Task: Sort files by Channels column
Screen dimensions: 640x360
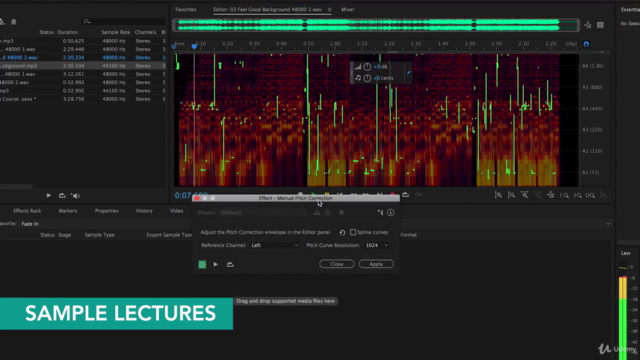Action: pyautogui.click(x=145, y=32)
